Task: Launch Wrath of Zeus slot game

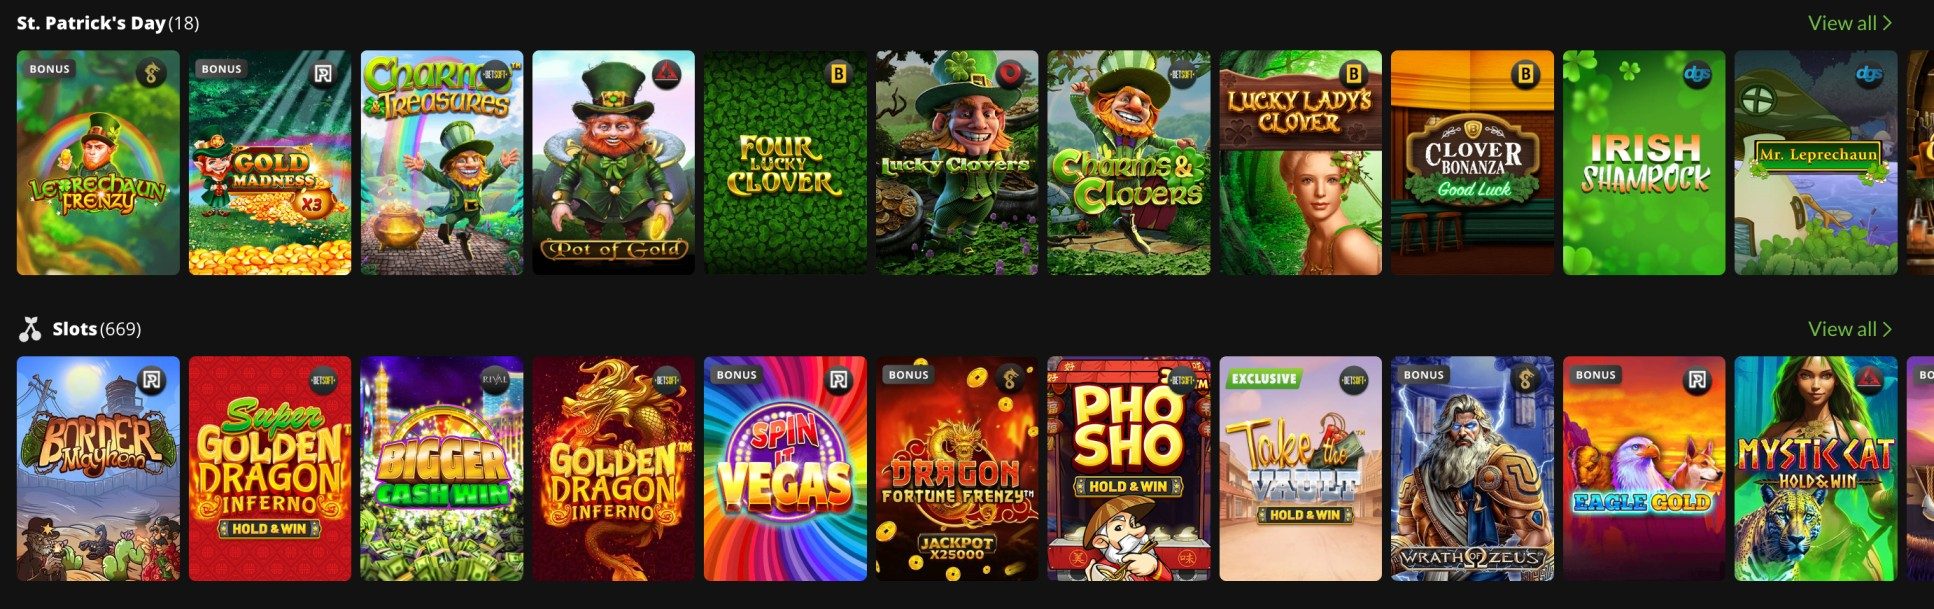Action: (x=1472, y=469)
